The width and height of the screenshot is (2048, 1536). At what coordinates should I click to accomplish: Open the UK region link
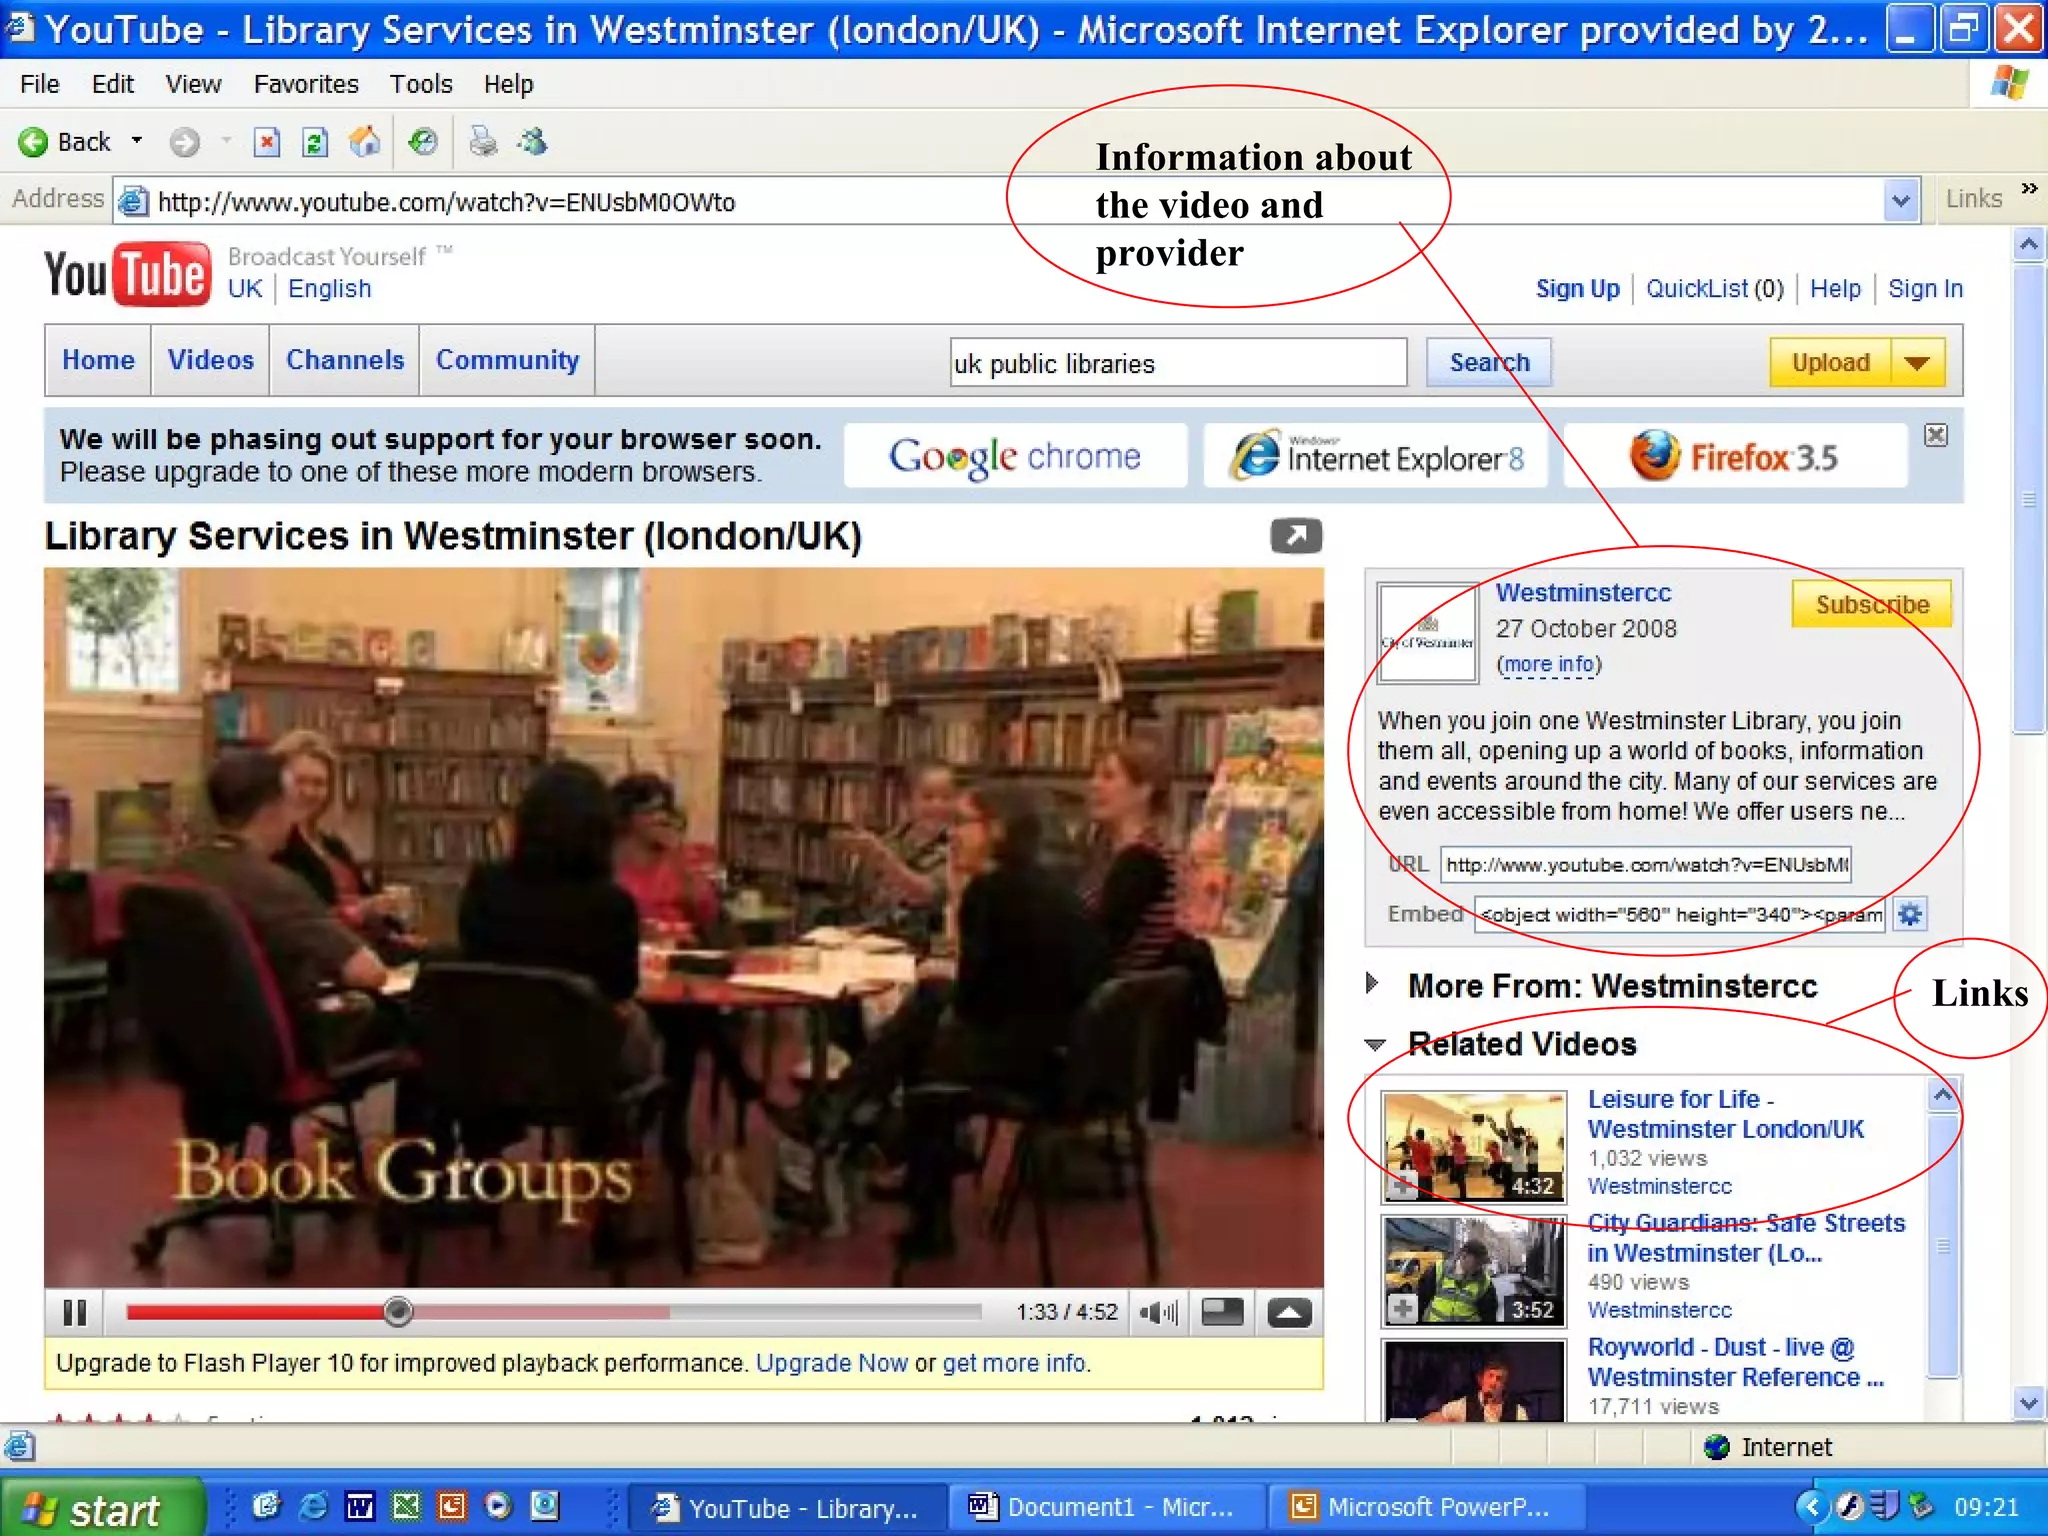(244, 289)
